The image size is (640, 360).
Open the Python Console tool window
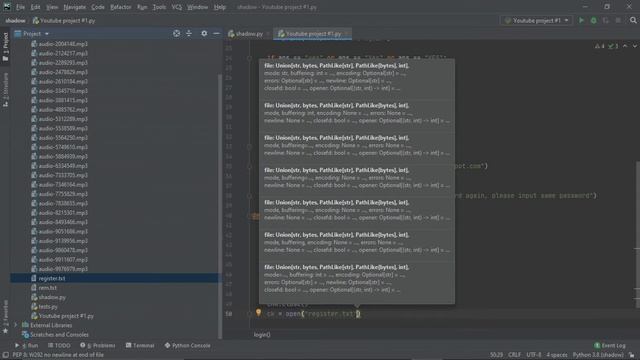[187, 345]
